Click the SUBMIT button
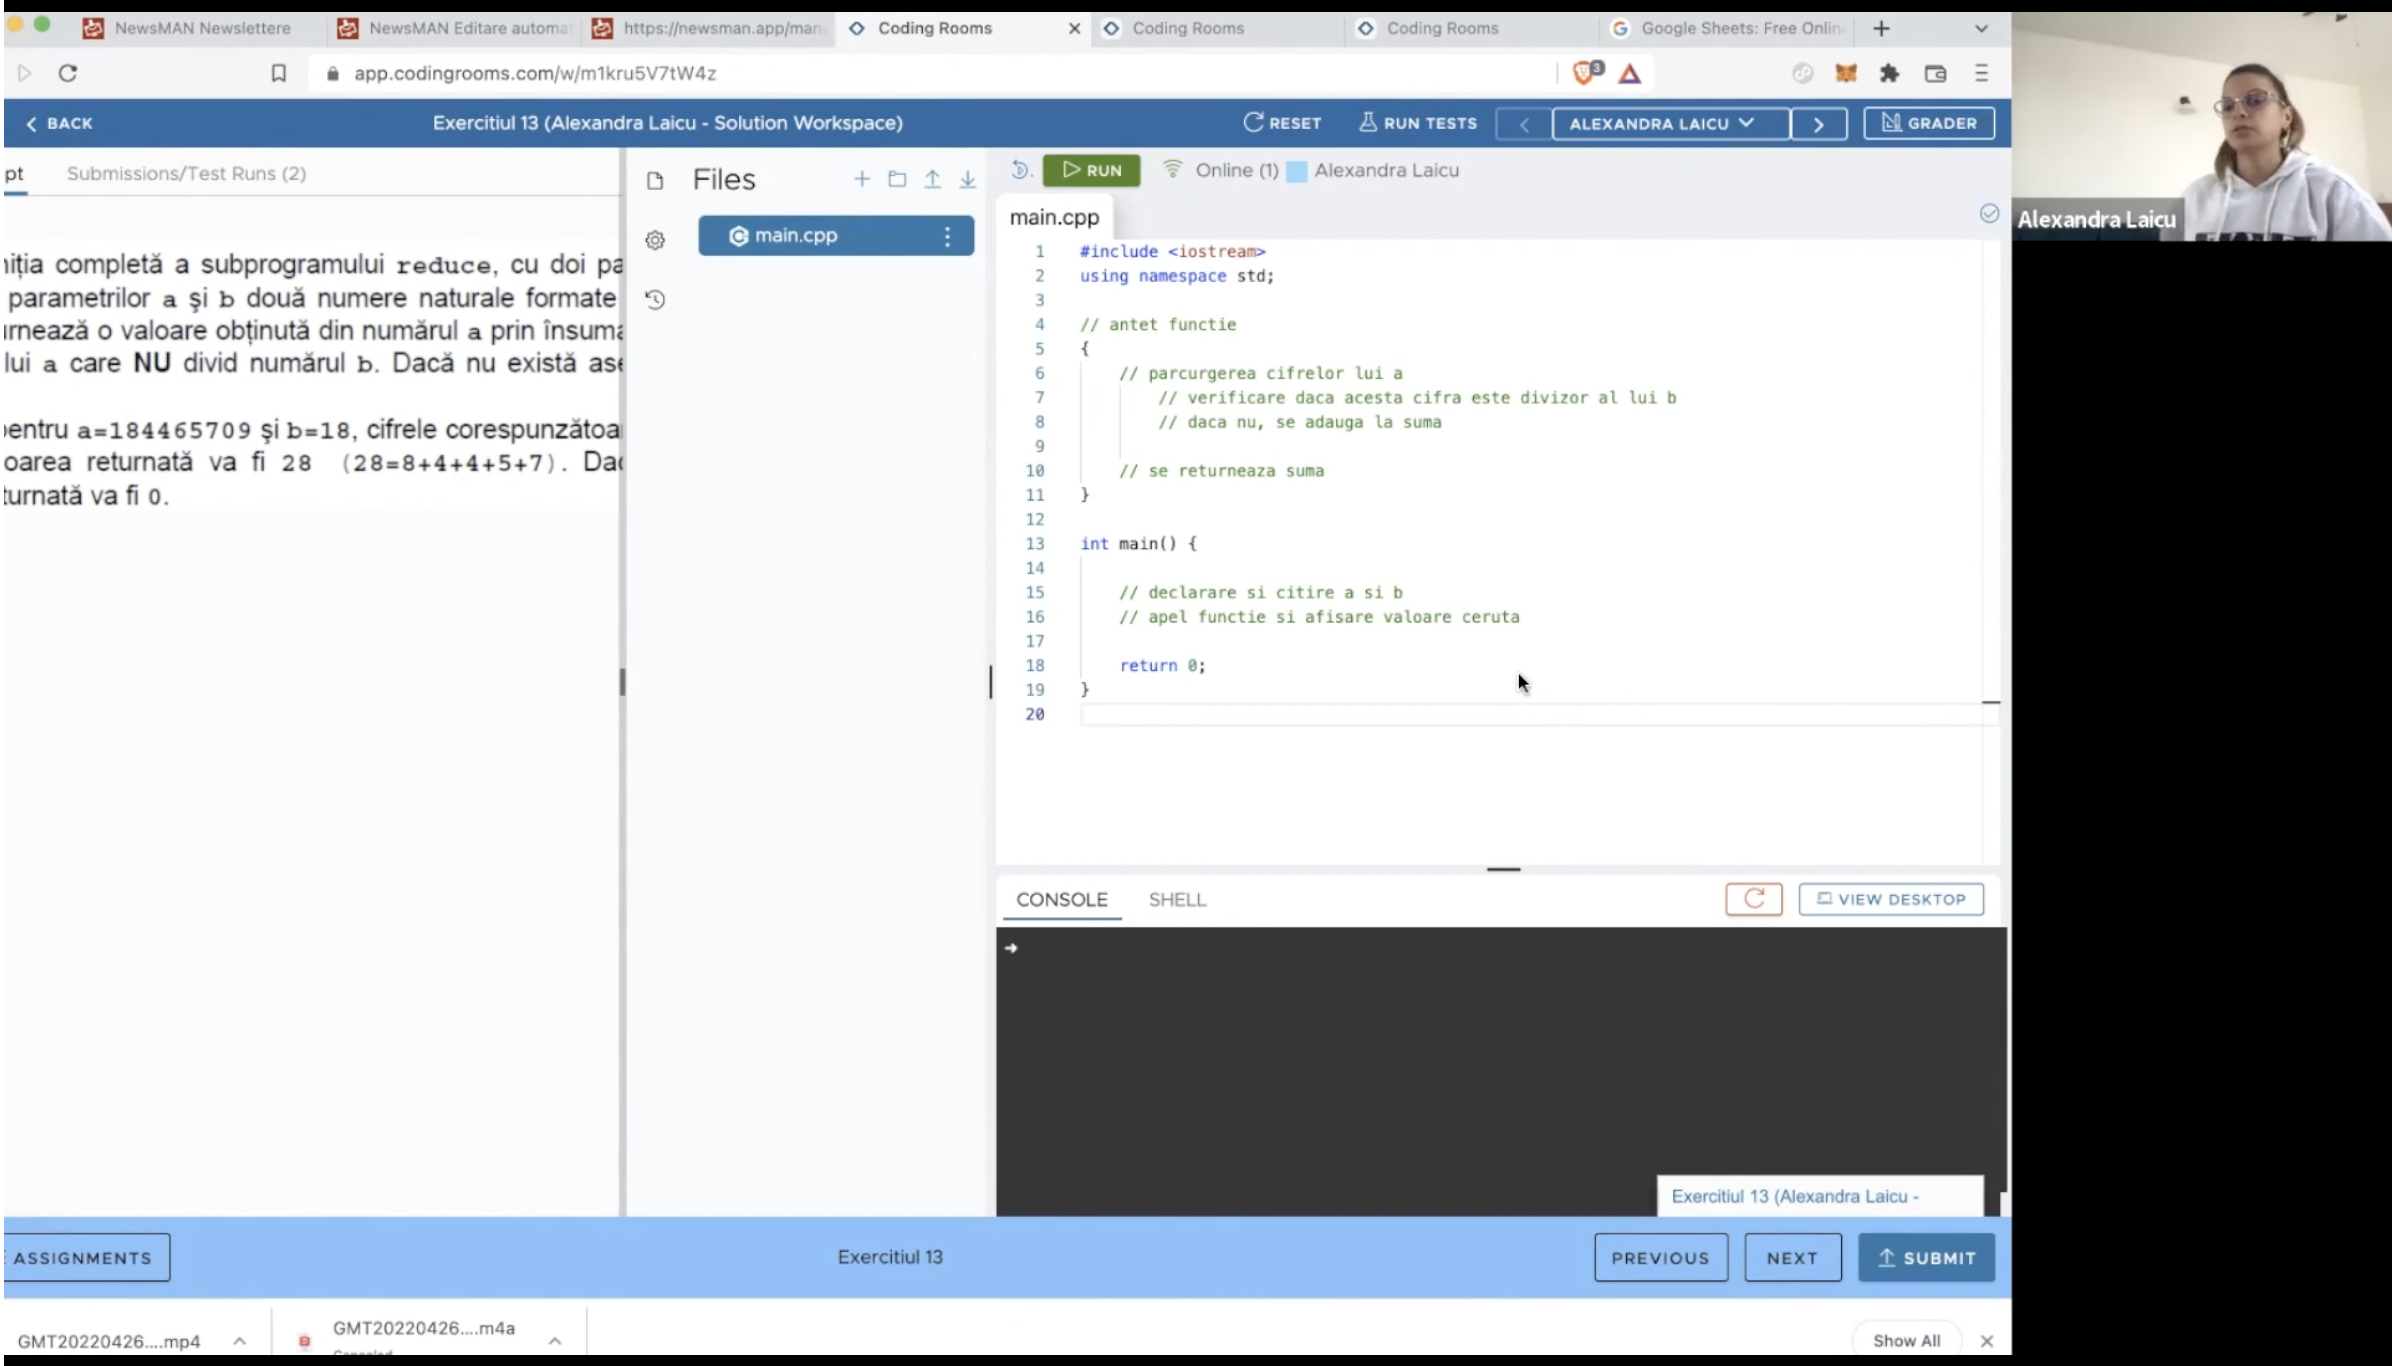2392x1366 pixels. coord(1926,1257)
